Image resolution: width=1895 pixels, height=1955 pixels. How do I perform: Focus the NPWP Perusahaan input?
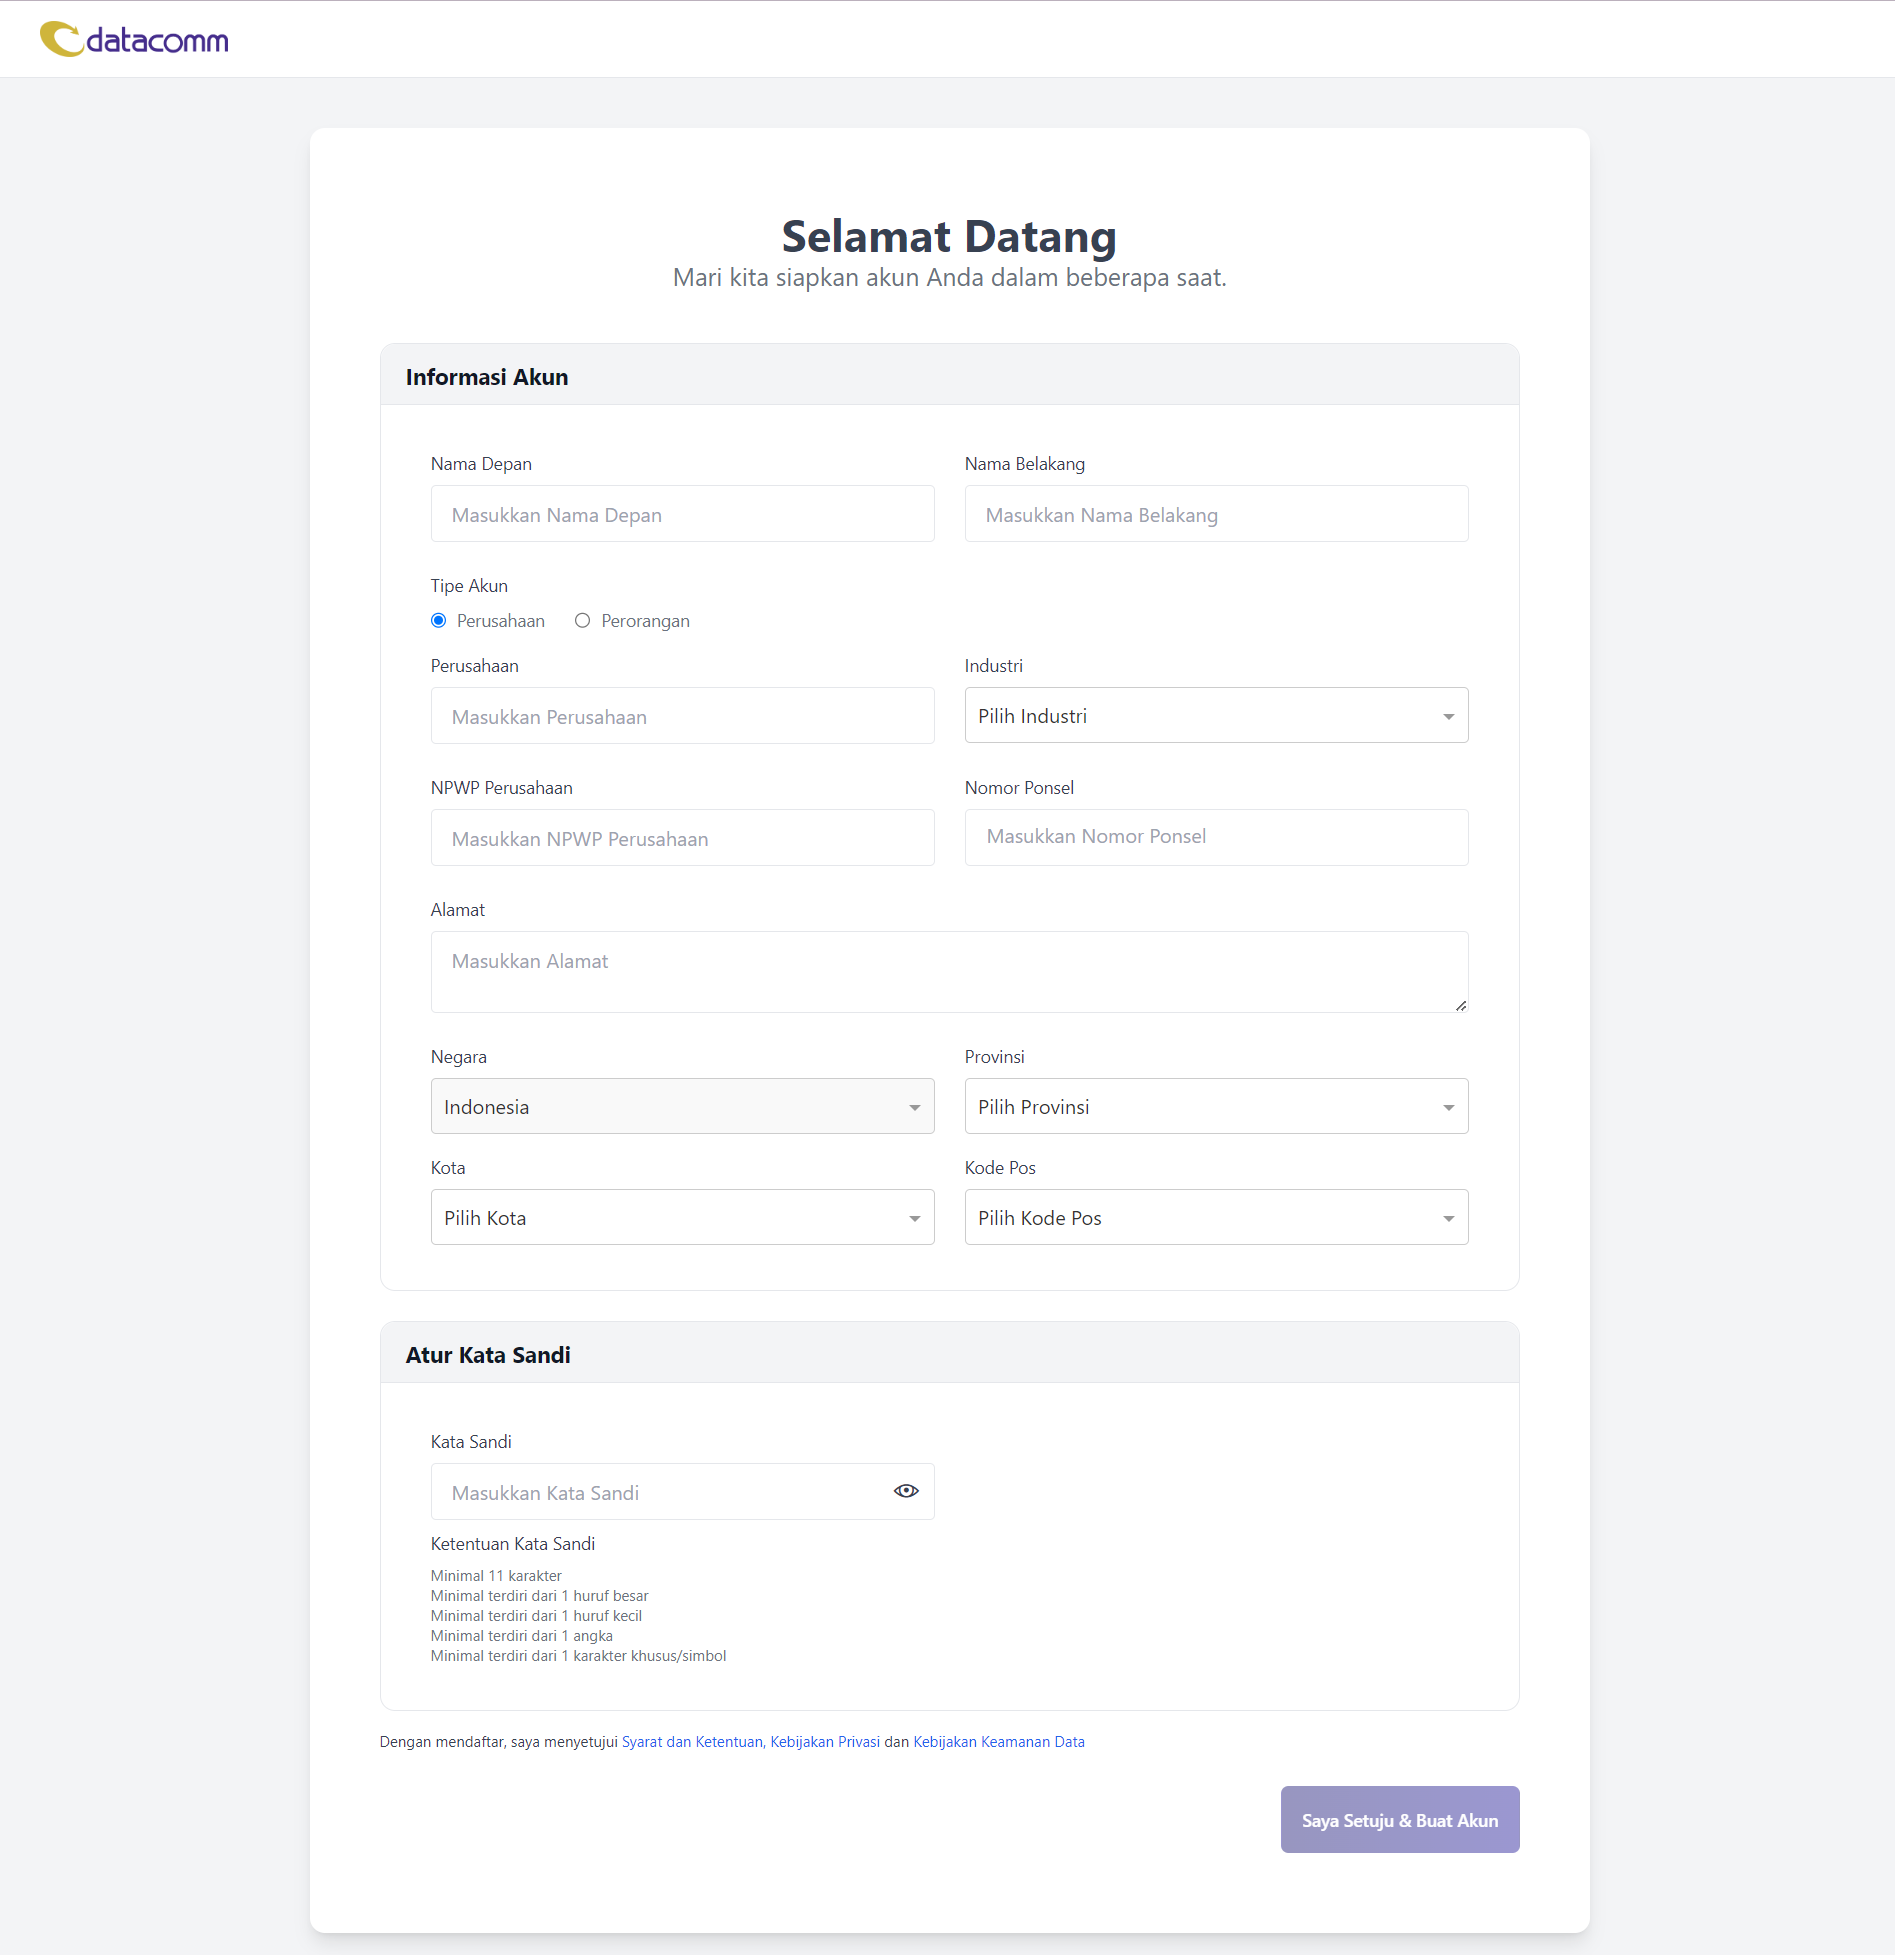[682, 839]
